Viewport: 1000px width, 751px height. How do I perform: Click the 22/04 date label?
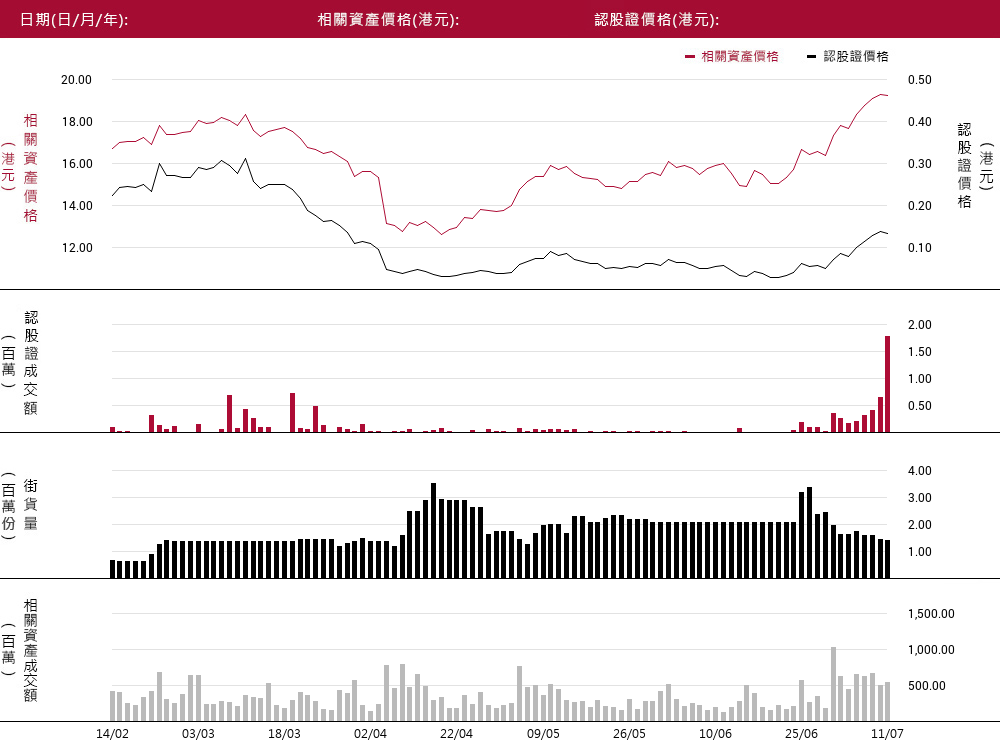[457, 734]
